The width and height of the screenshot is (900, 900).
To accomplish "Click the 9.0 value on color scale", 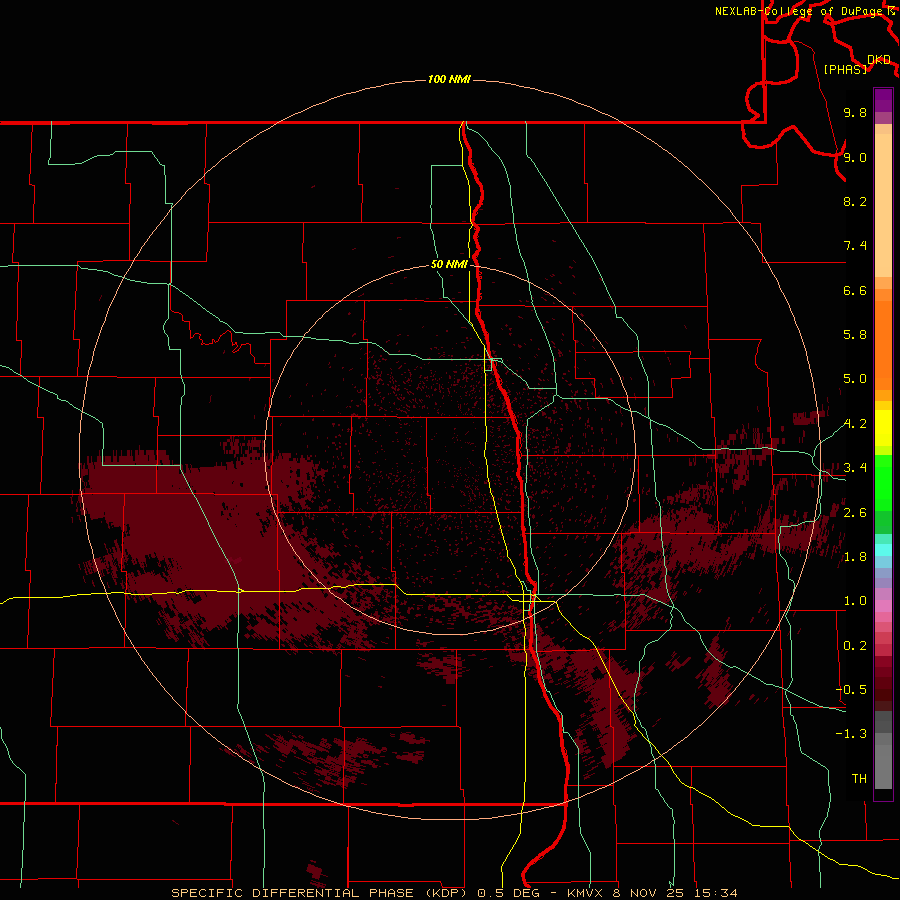I will 855,157.
